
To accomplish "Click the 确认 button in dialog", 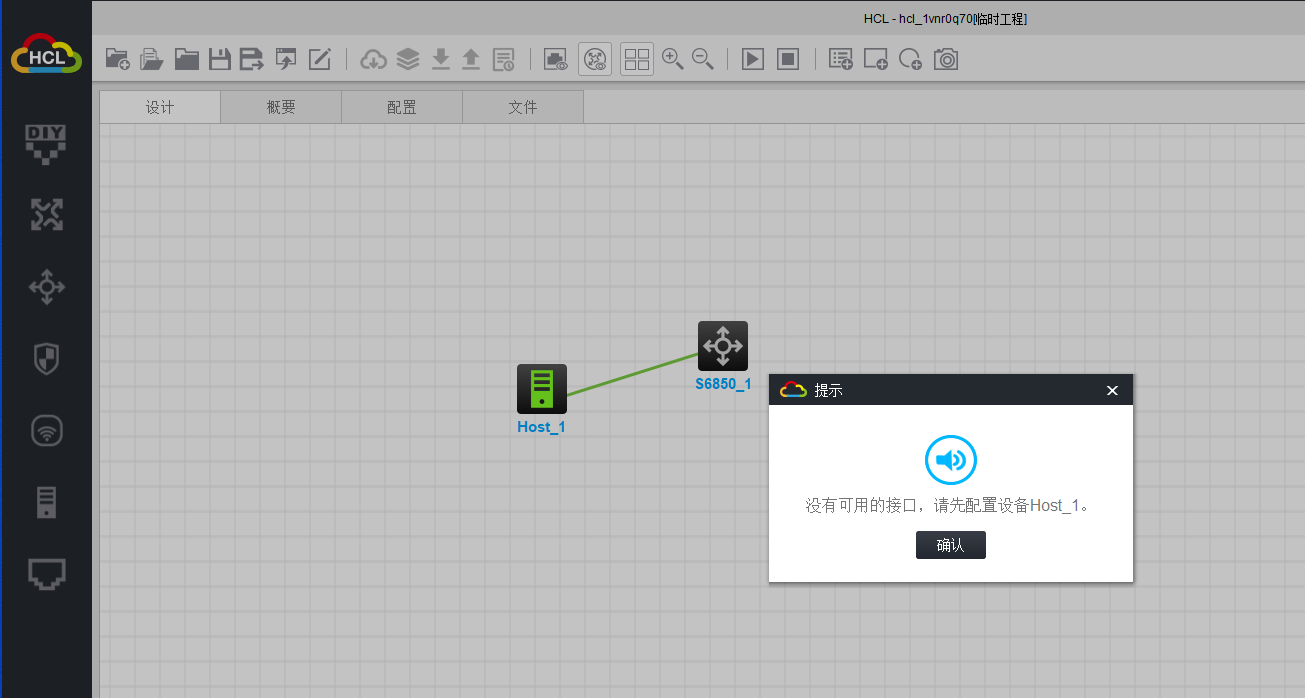I will (x=951, y=545).
